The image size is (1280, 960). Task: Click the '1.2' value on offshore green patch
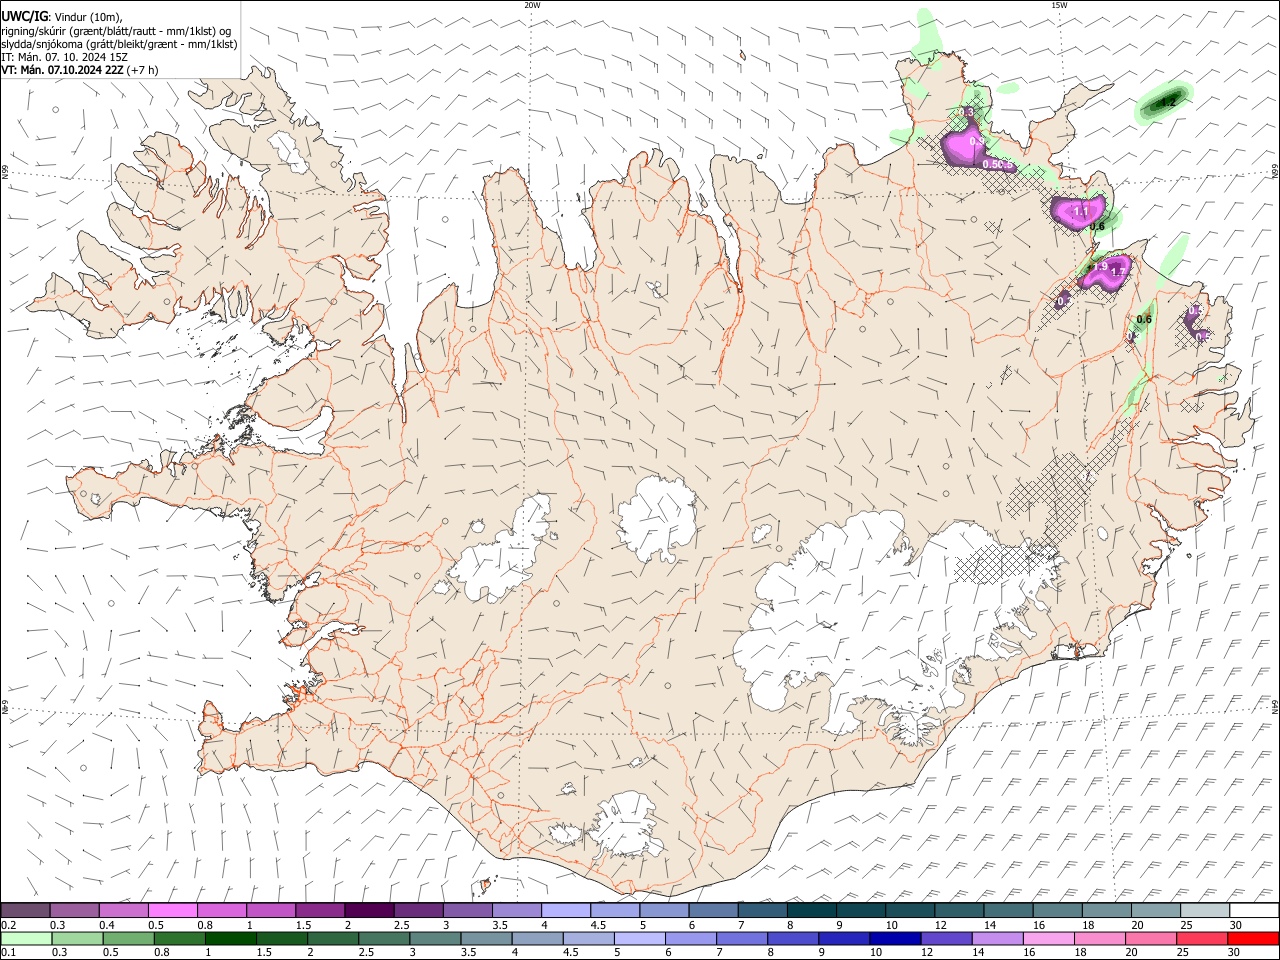[1167, 102]
